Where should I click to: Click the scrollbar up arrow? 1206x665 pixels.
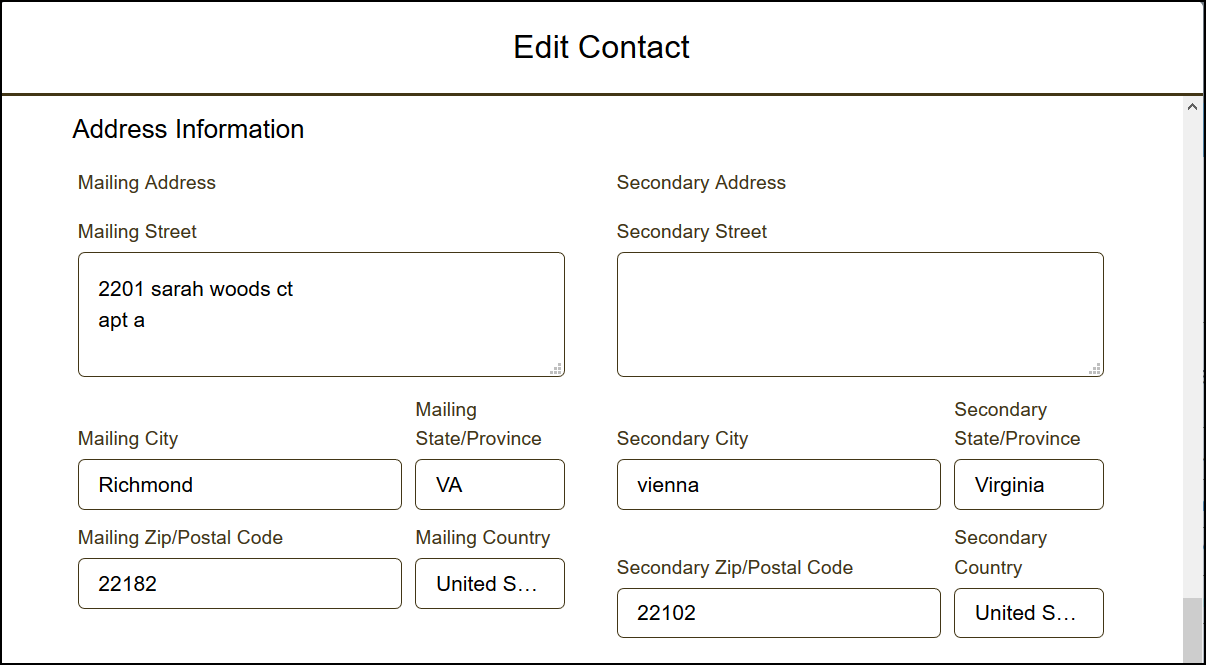tap(1192, 107)
